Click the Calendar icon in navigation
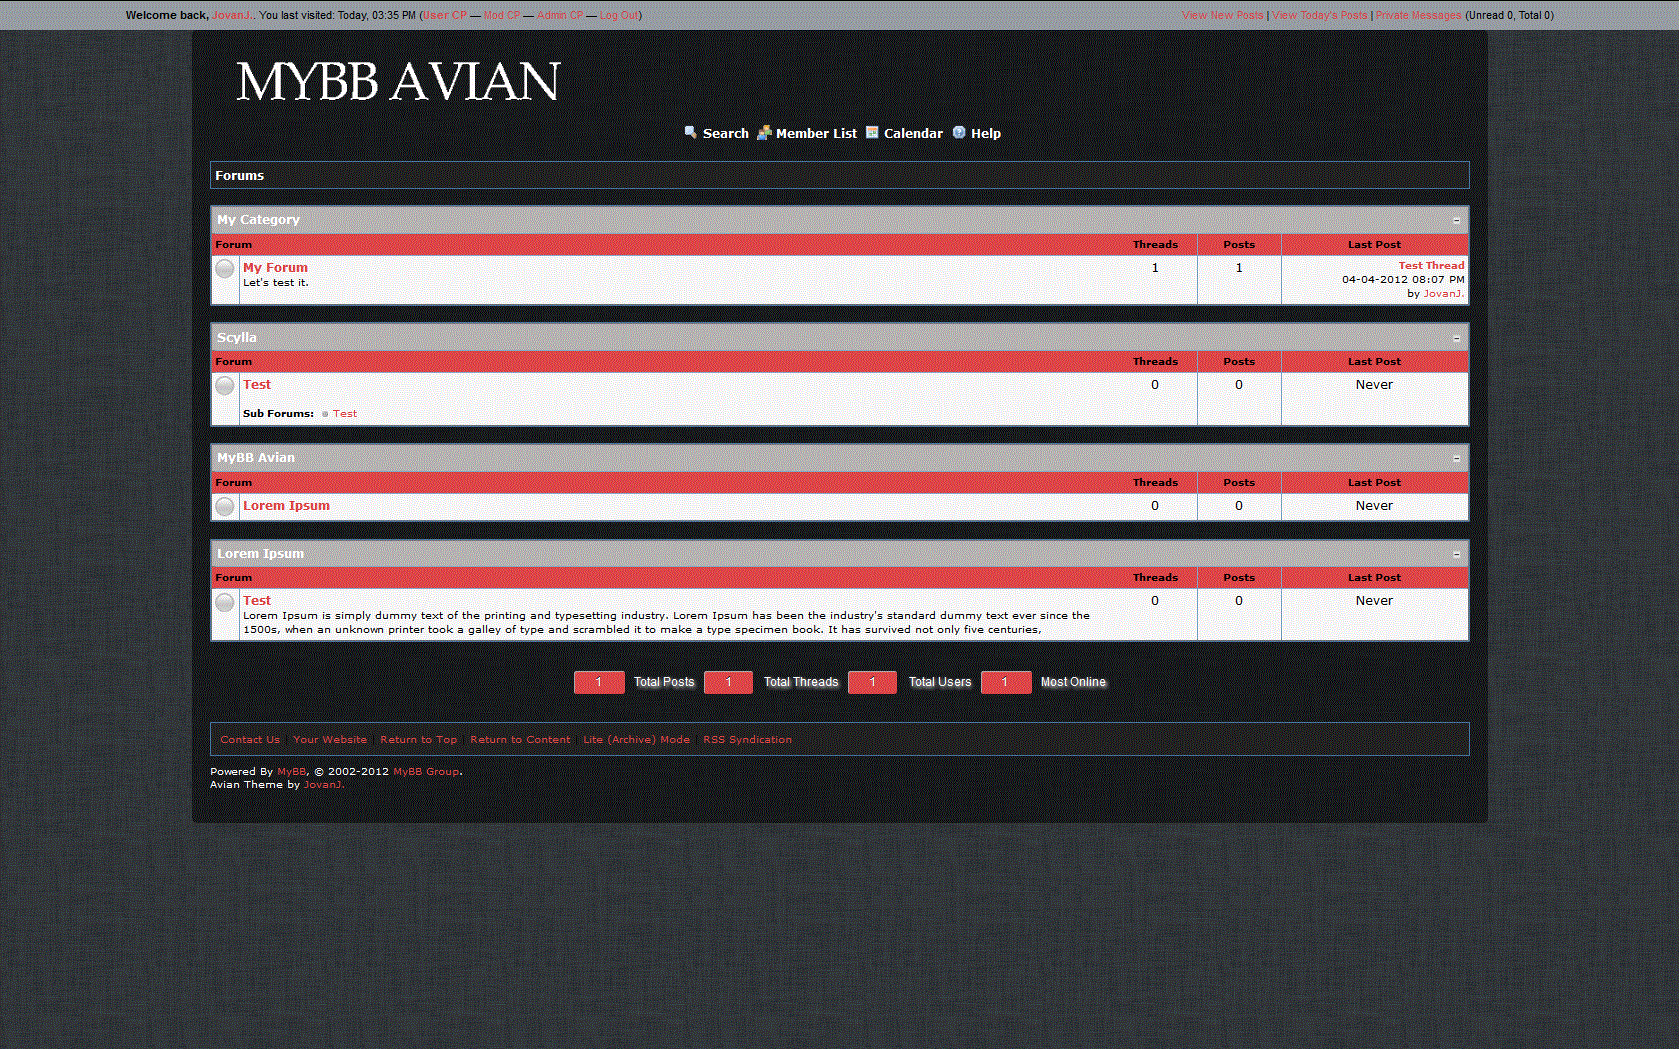 [872, 132]
